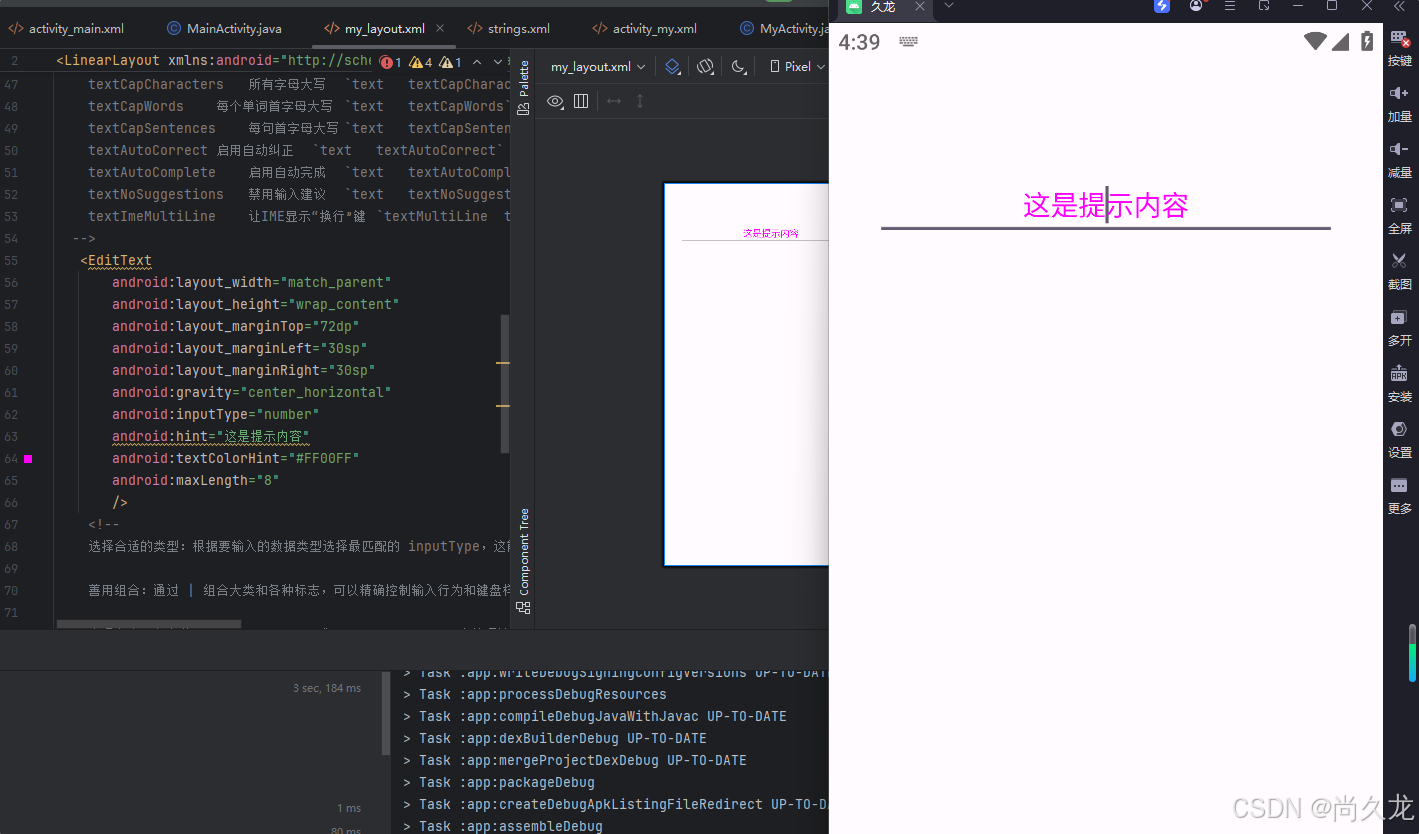Click the editor horizontal scrollbar

tap(149, 624)
